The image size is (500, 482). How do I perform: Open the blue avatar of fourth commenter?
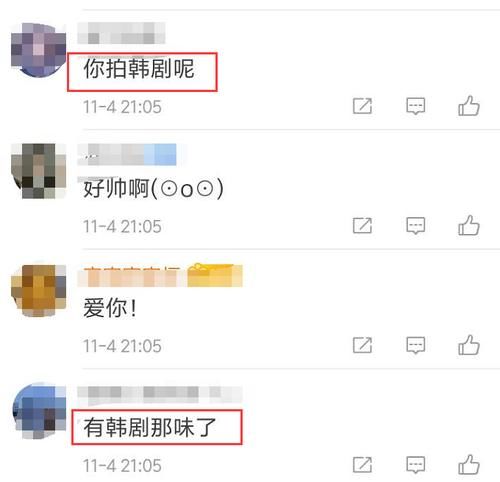[39, 411]
